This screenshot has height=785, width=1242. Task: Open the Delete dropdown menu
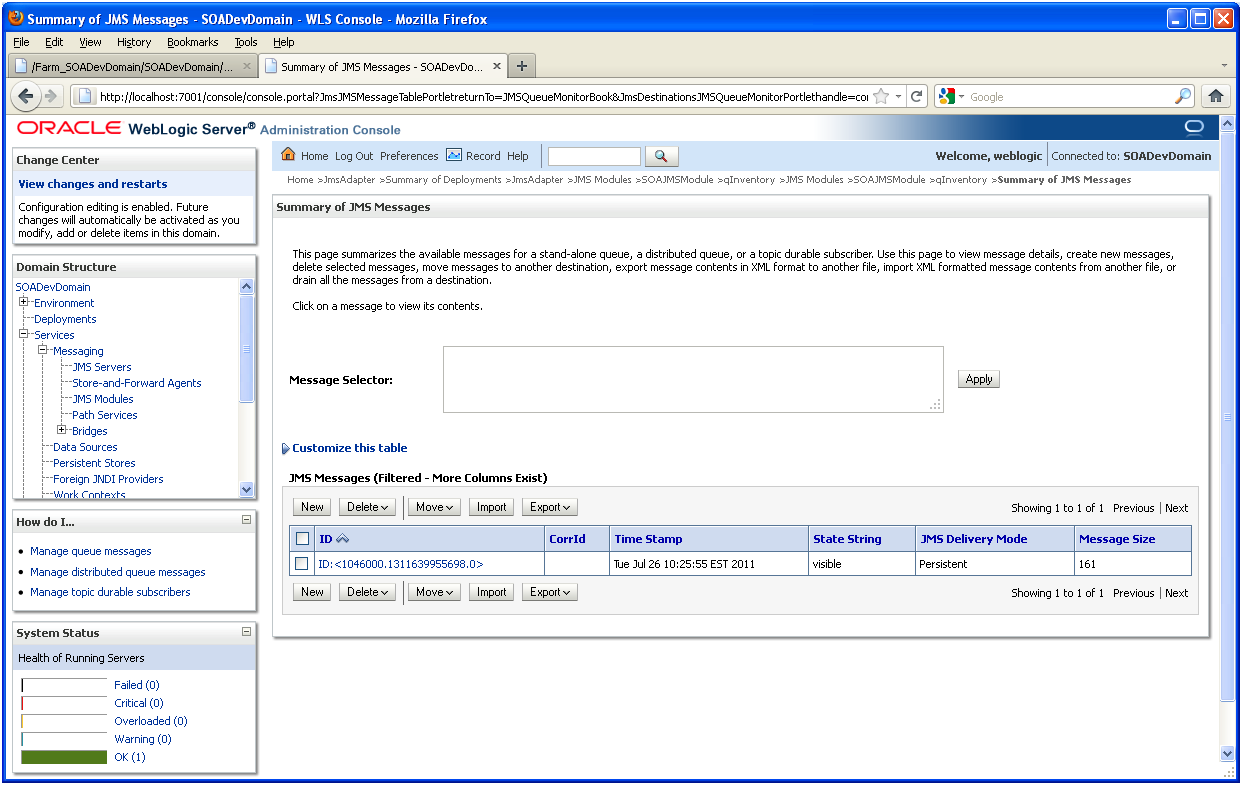point(367,507)
